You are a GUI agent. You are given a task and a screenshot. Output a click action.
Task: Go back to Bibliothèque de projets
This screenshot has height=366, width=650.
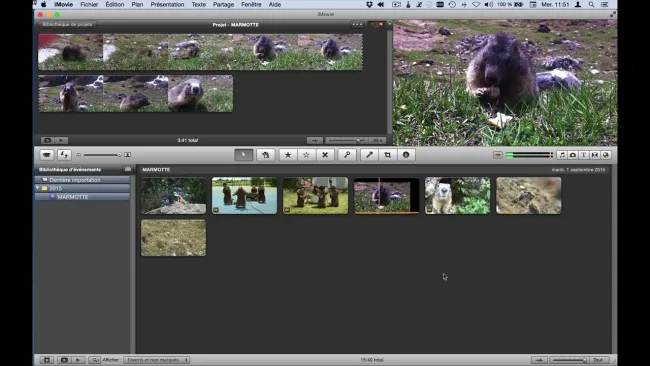[68, 24]
